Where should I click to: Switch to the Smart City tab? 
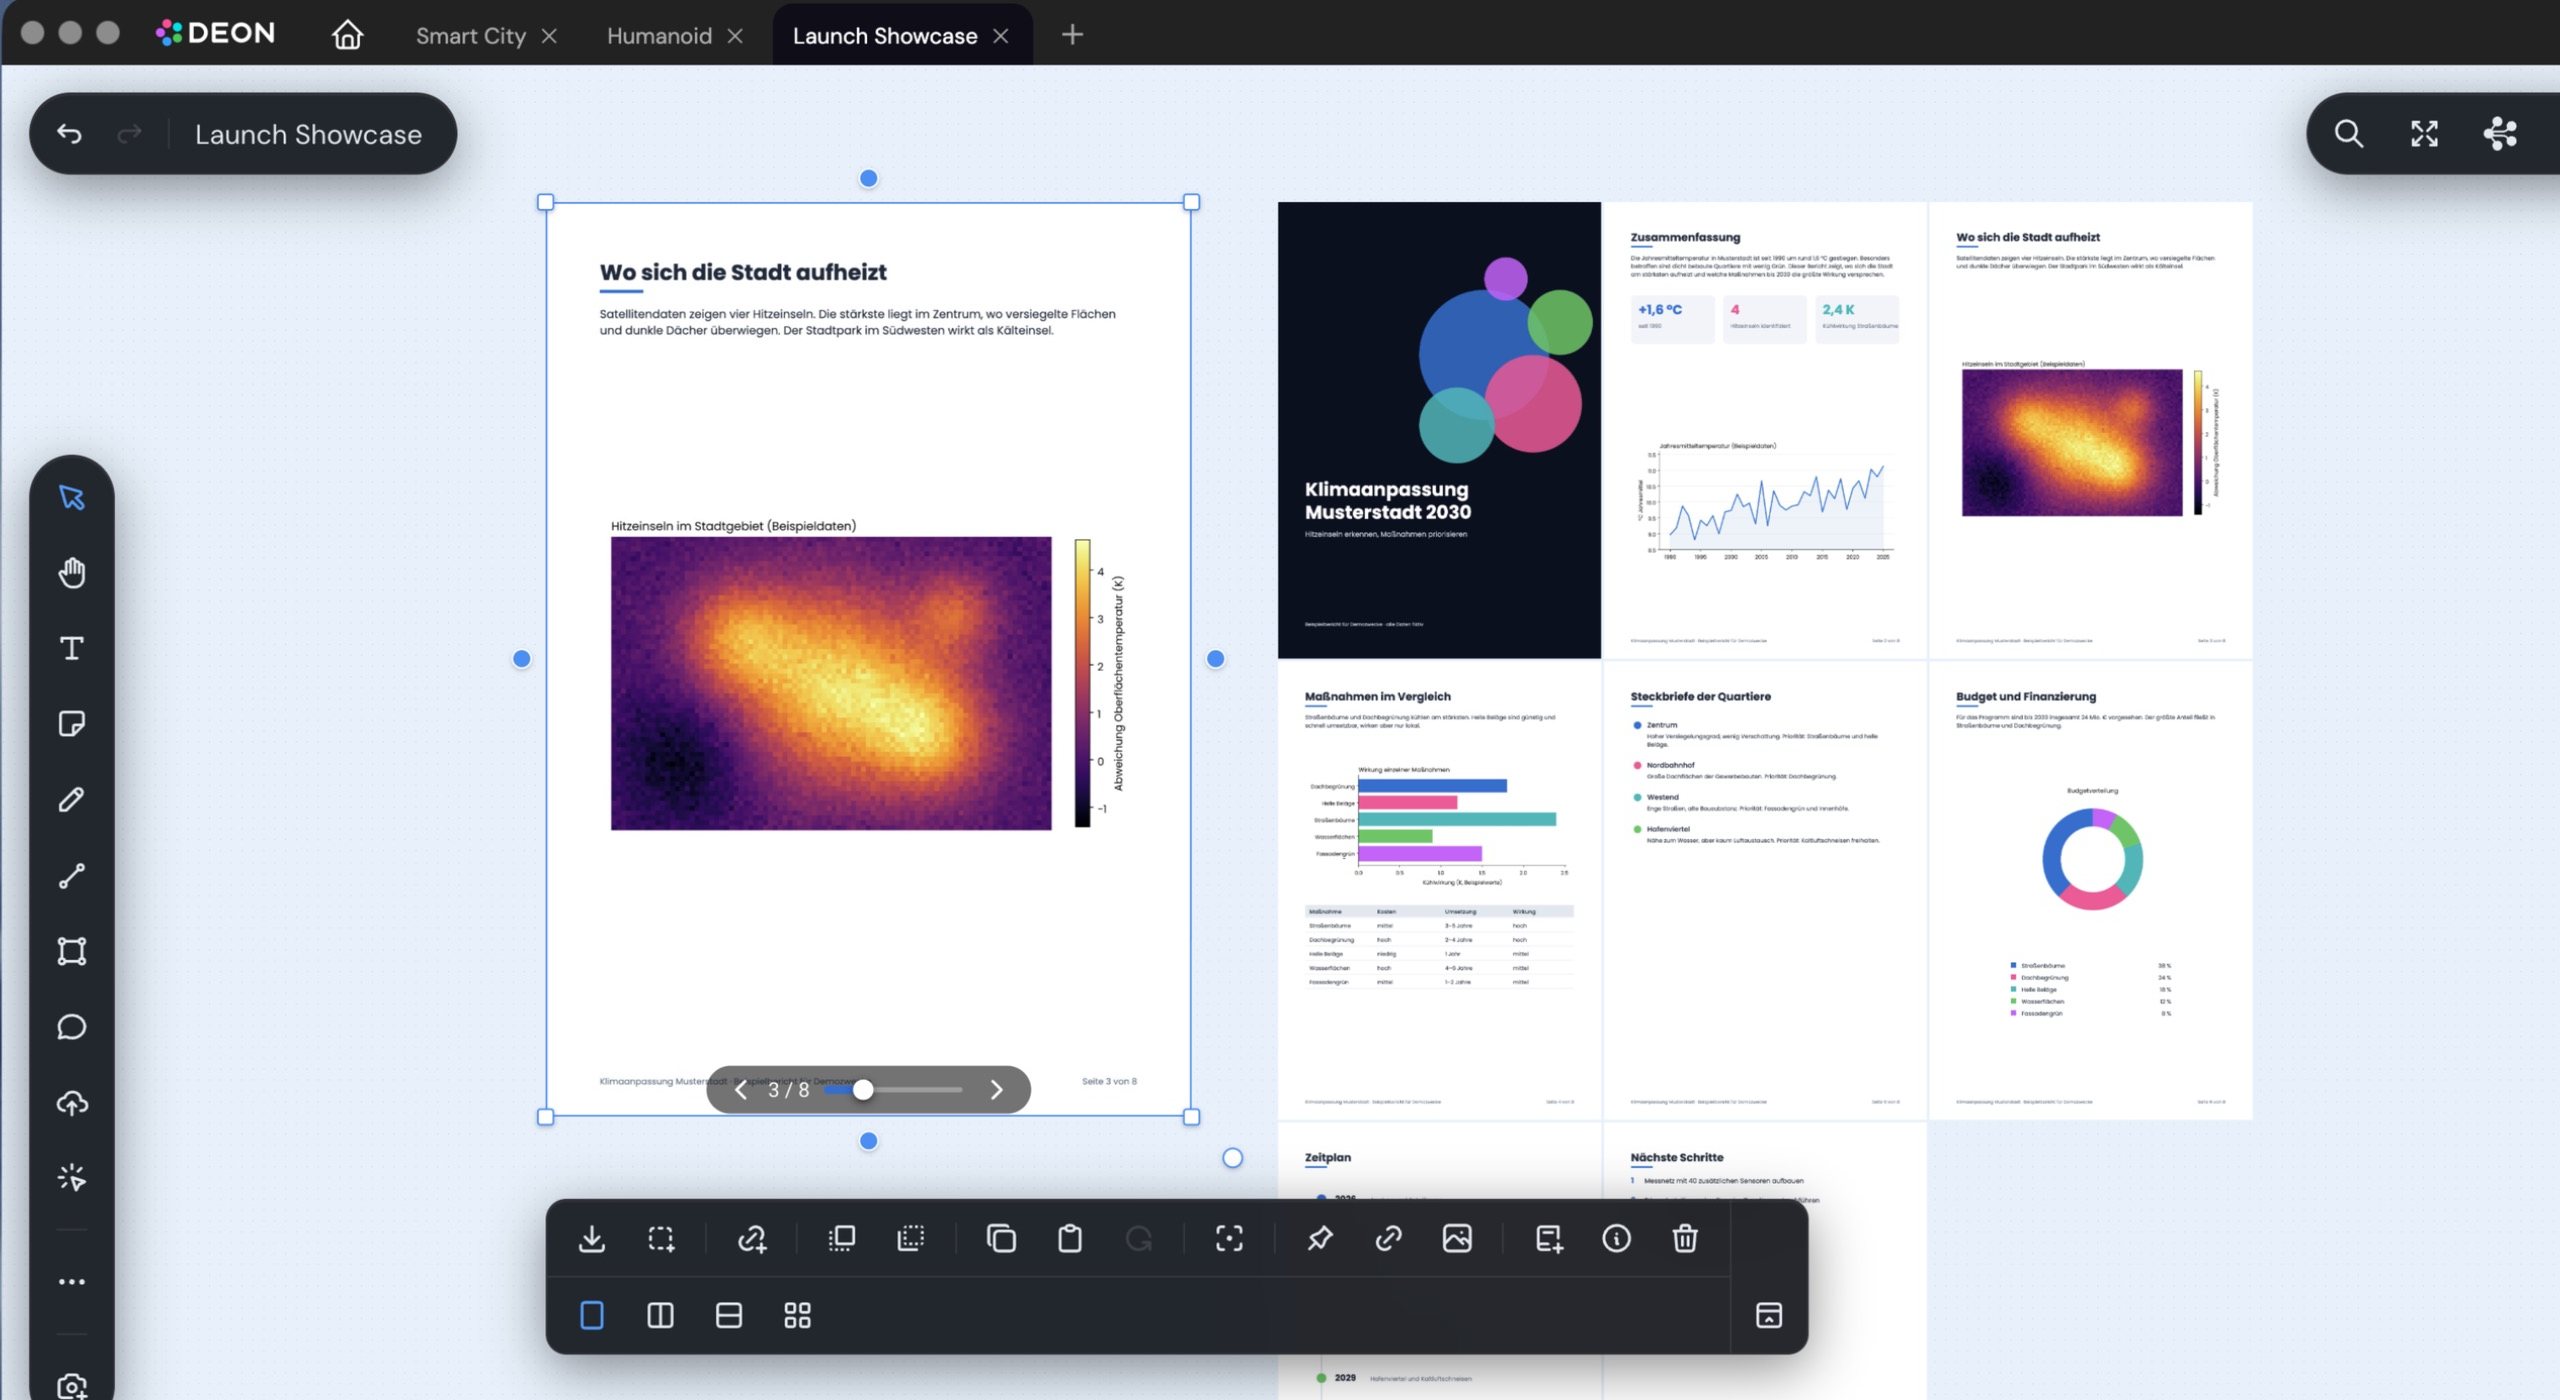coord(470,35)
